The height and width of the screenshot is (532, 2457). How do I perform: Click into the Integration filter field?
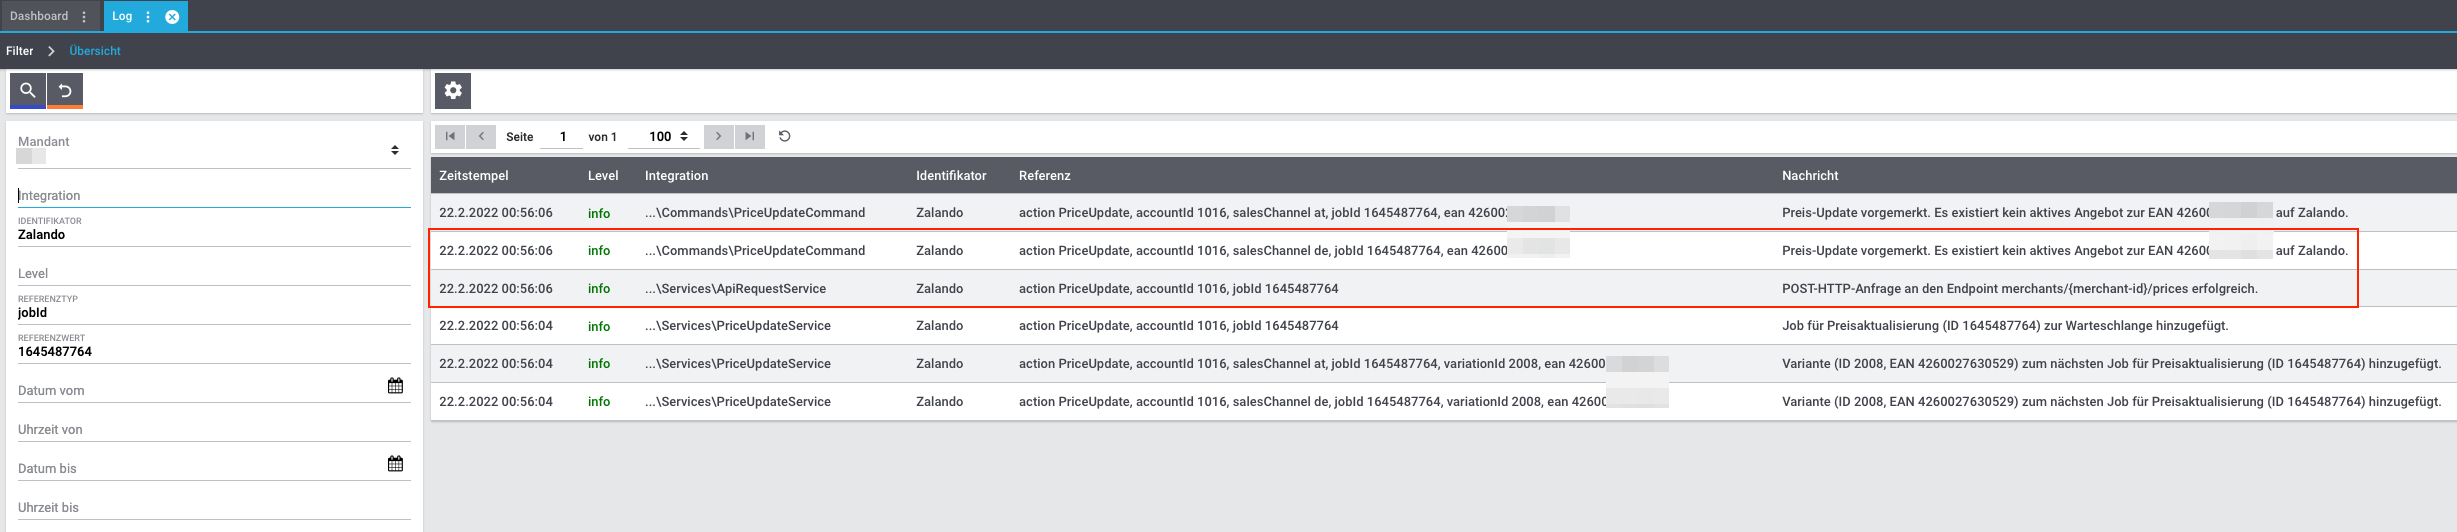(213, 196)
